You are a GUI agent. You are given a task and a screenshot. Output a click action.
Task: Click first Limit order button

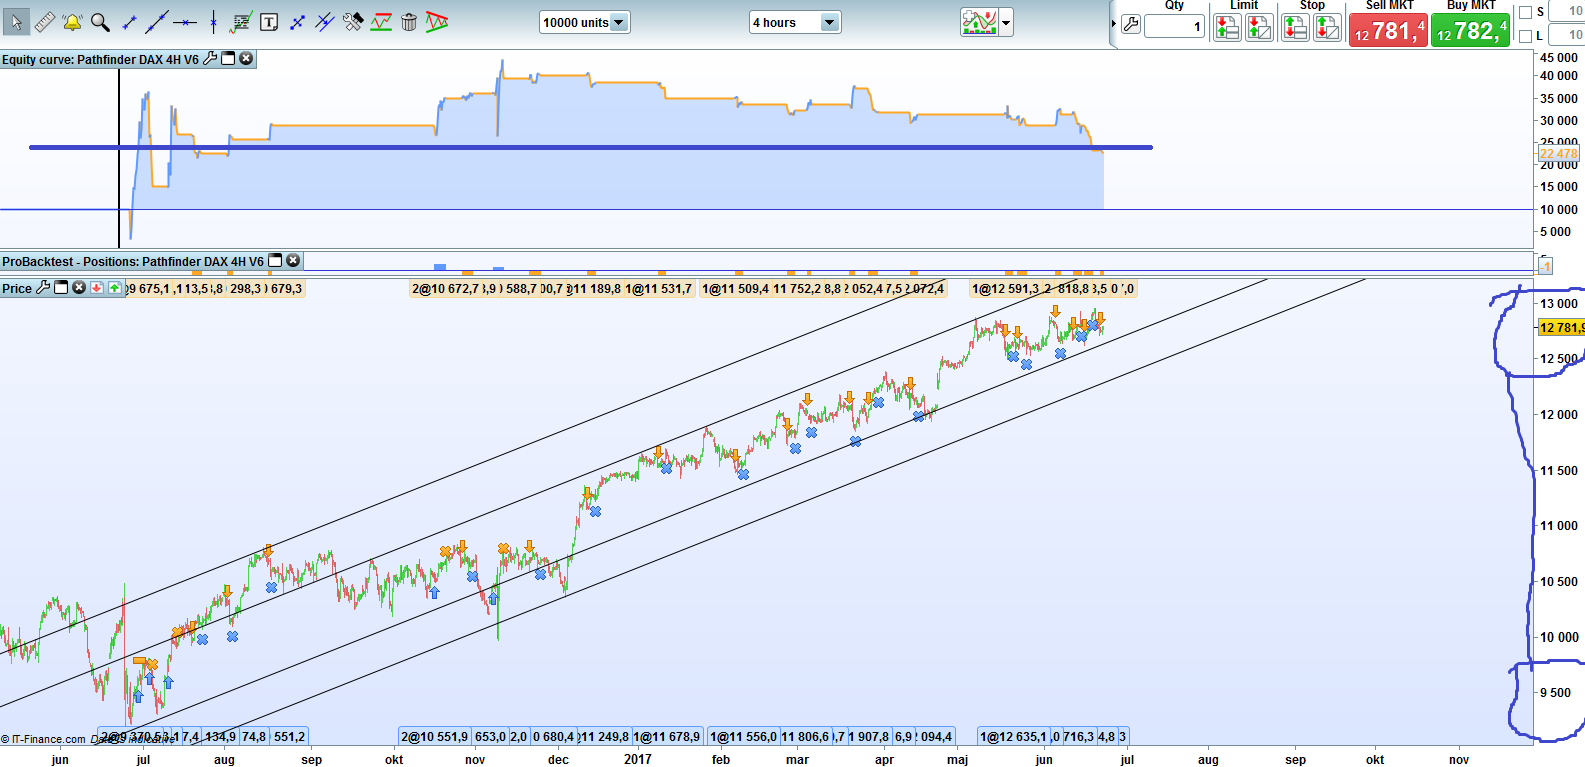tap(1227, 27)
